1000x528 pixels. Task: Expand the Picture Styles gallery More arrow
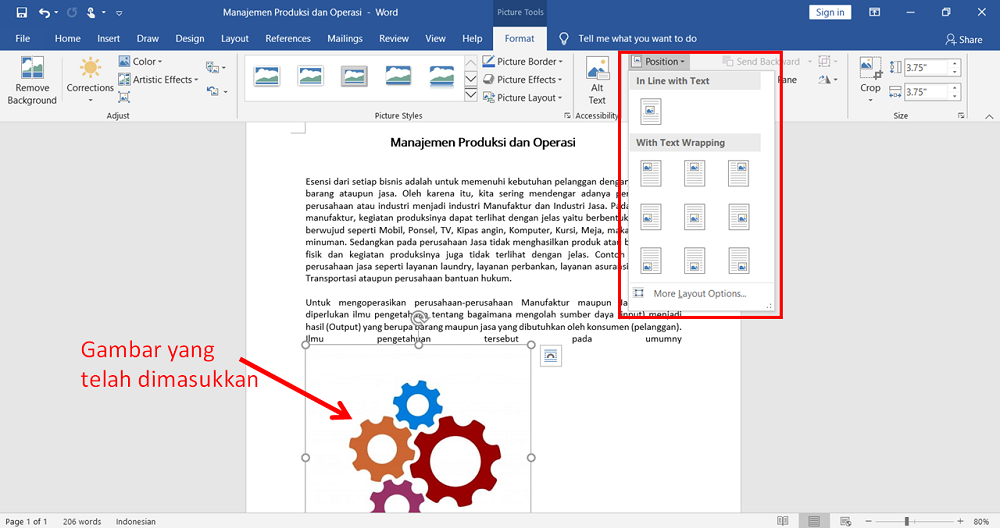[x=471, y=95]
